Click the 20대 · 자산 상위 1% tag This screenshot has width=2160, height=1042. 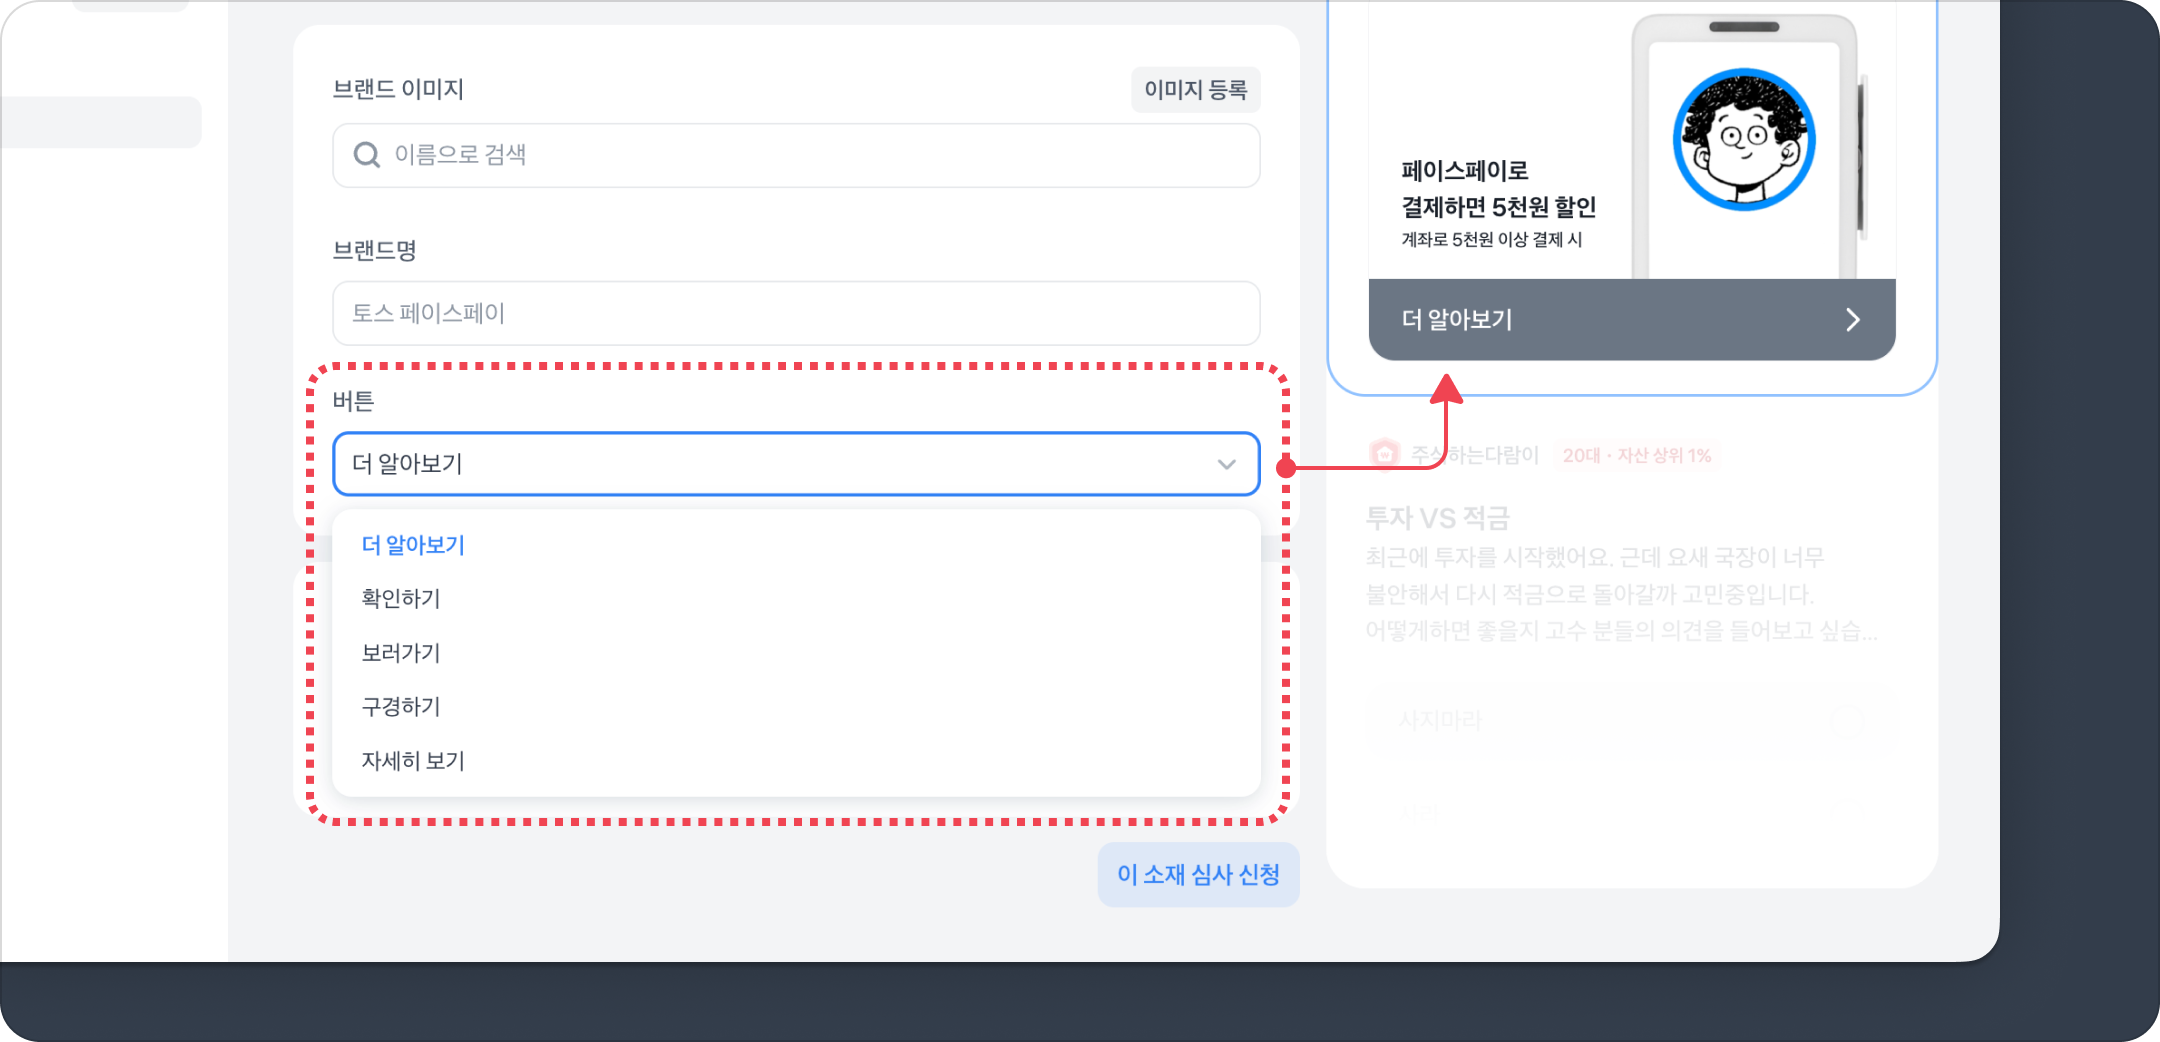click(1637, 455)
